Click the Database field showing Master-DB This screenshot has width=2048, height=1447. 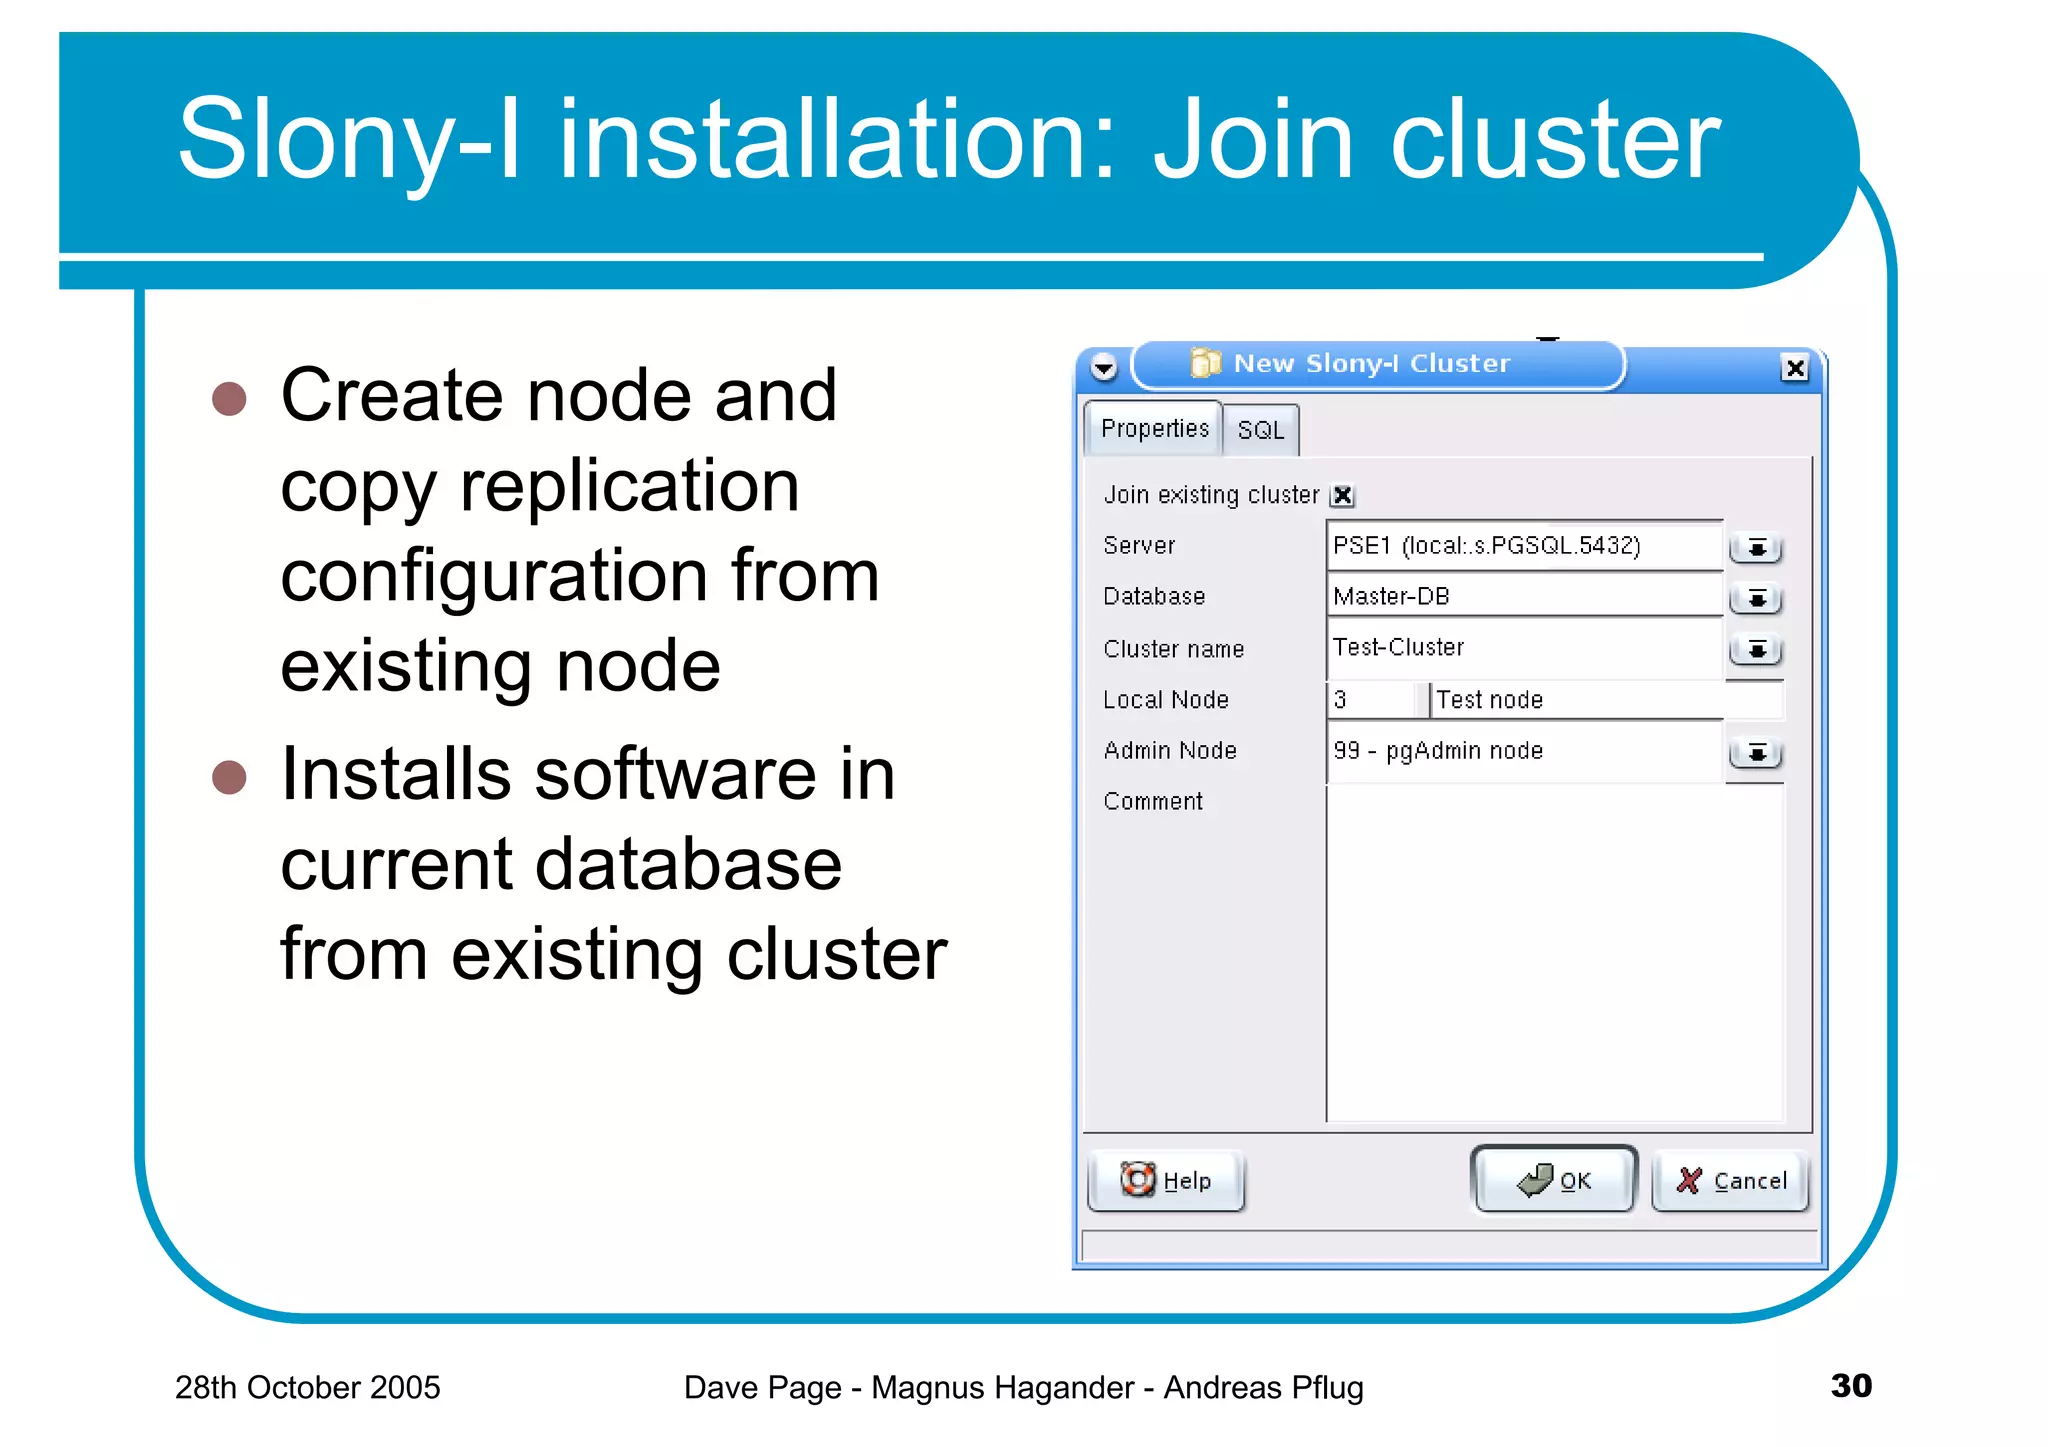1525,597
